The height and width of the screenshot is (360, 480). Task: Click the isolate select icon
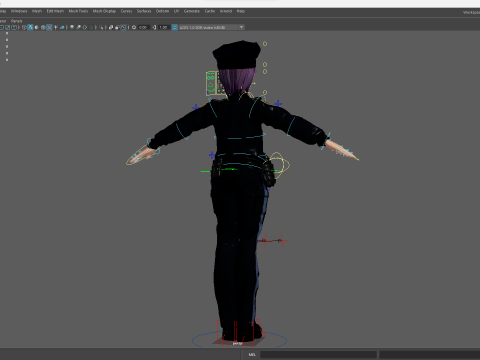click(x=101, y=27)
